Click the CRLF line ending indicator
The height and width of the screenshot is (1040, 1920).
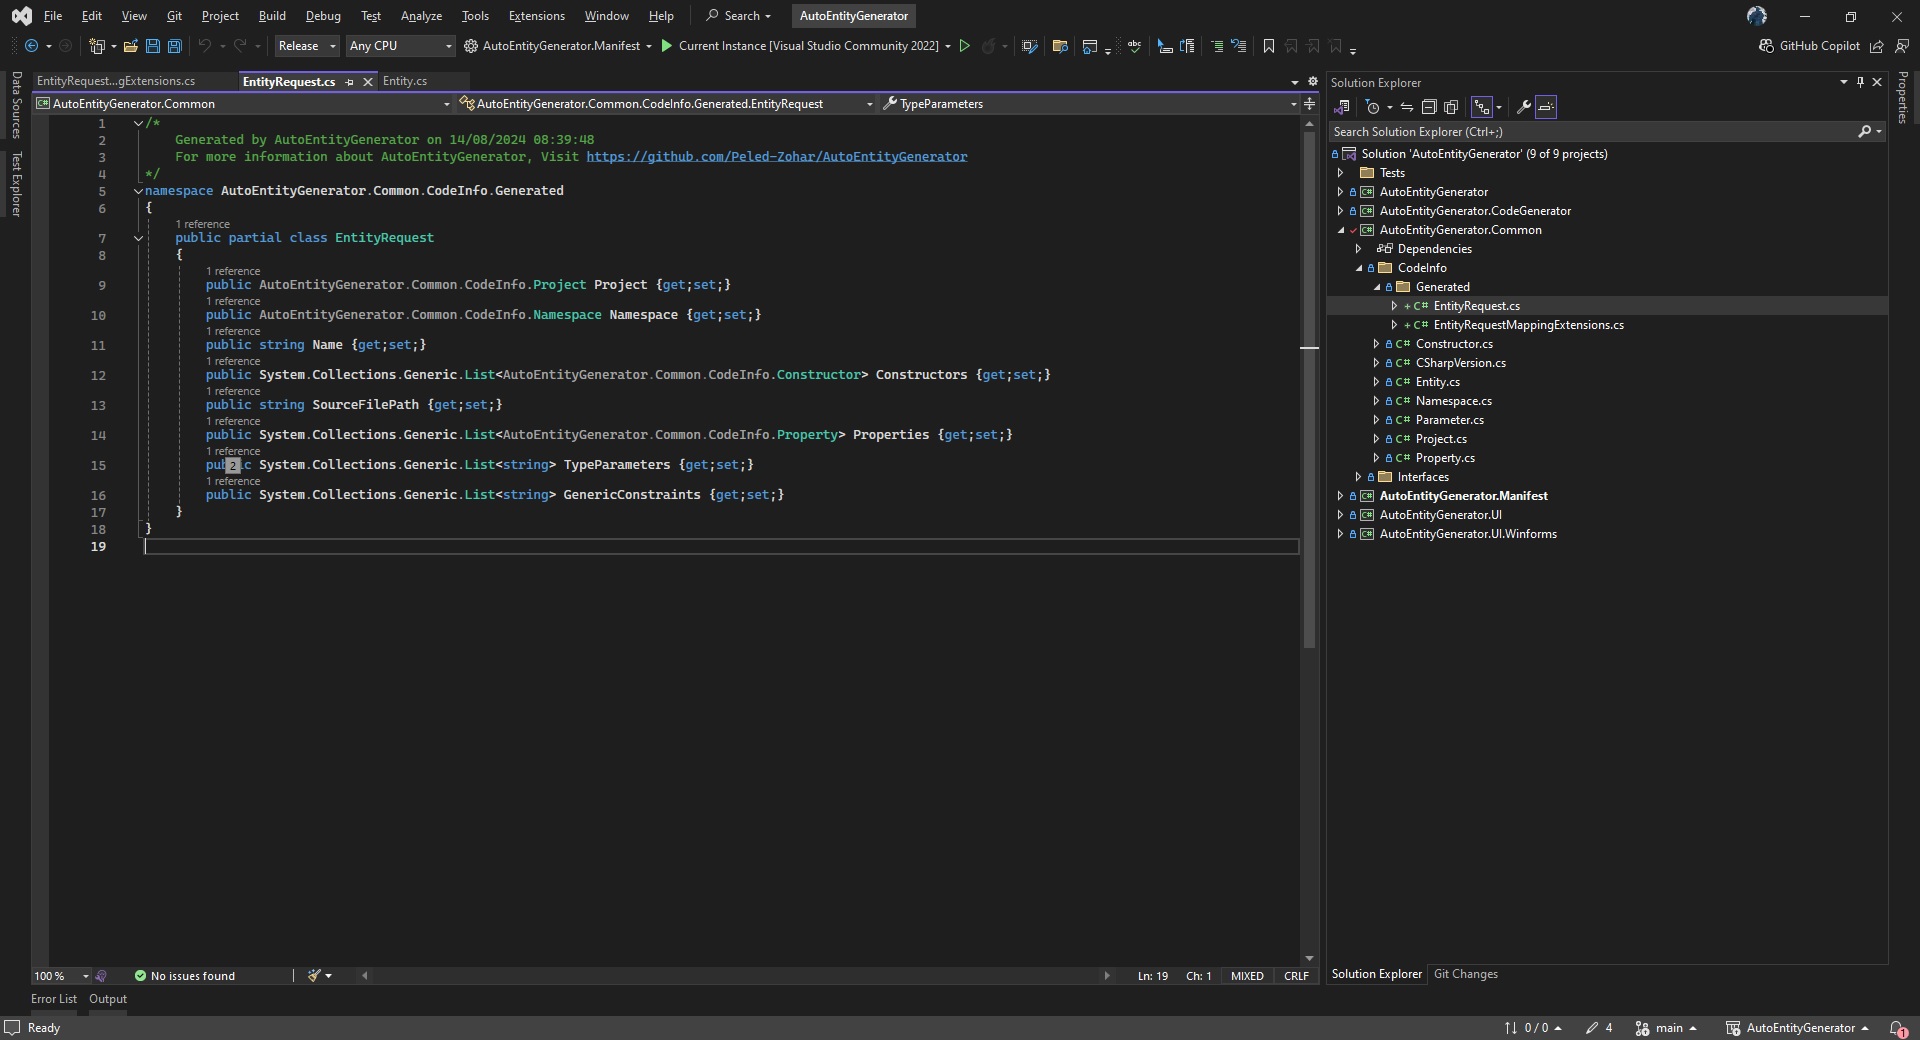tap(1296, 976)
